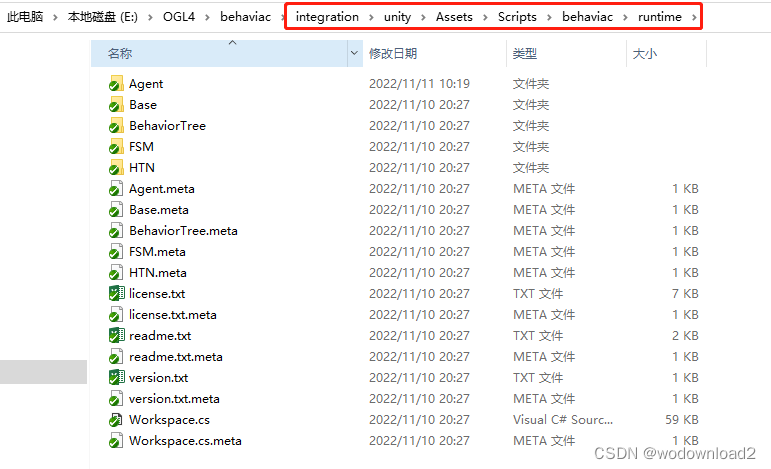Expand chevron after Assets in path
The width and height of the screenshot is (771, 469).
click(x=485, y=17)
